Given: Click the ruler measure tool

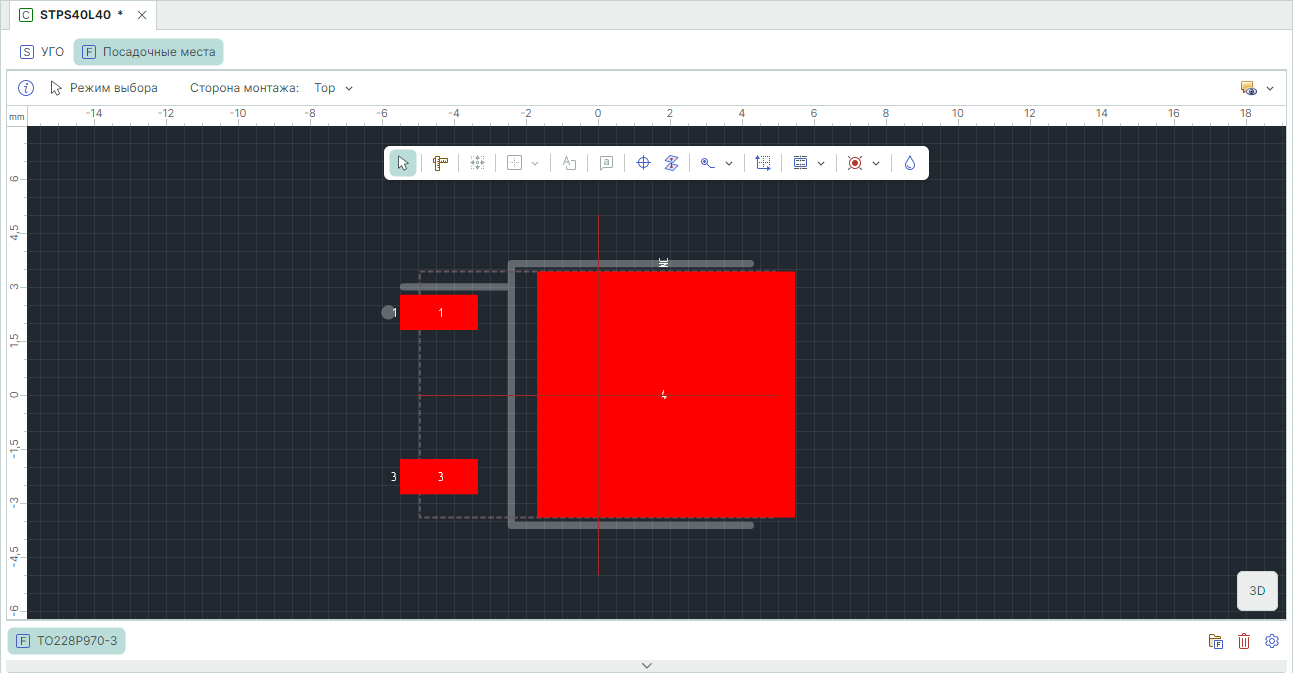Looking at the screenshot, I should point(440,163).
